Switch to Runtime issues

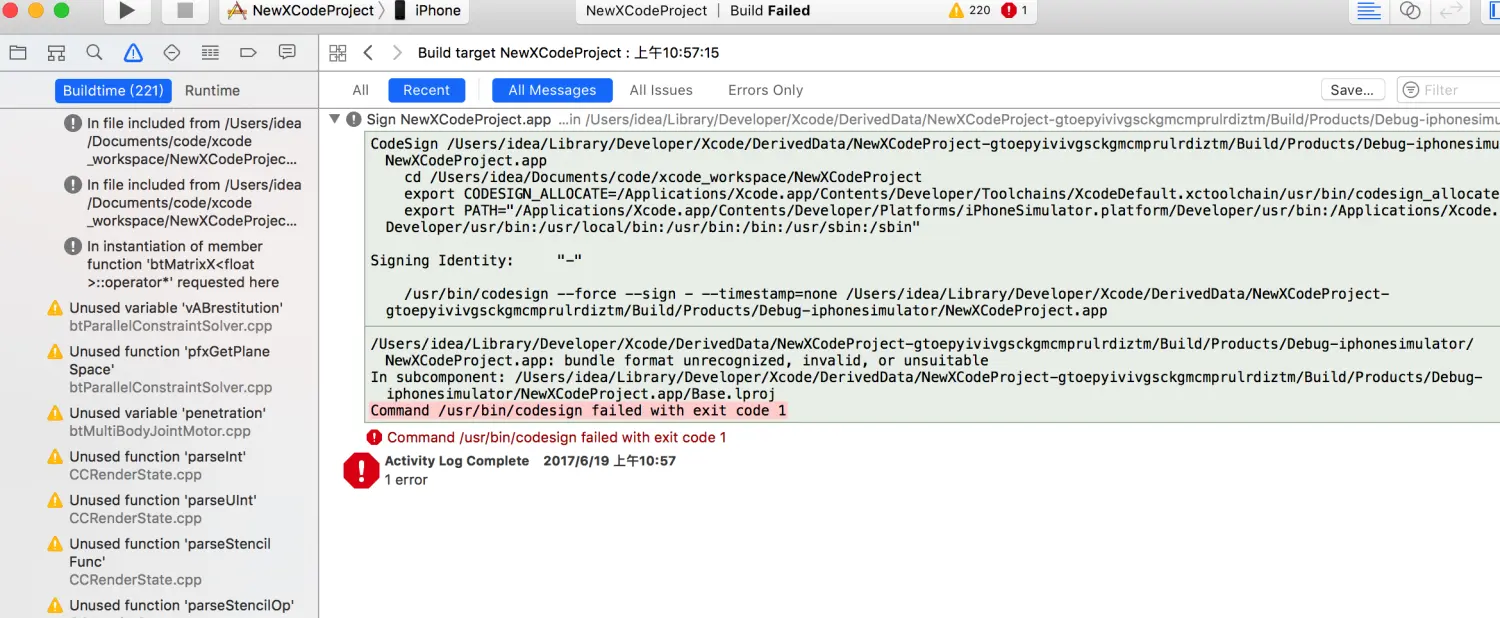[x=212, y=90]
